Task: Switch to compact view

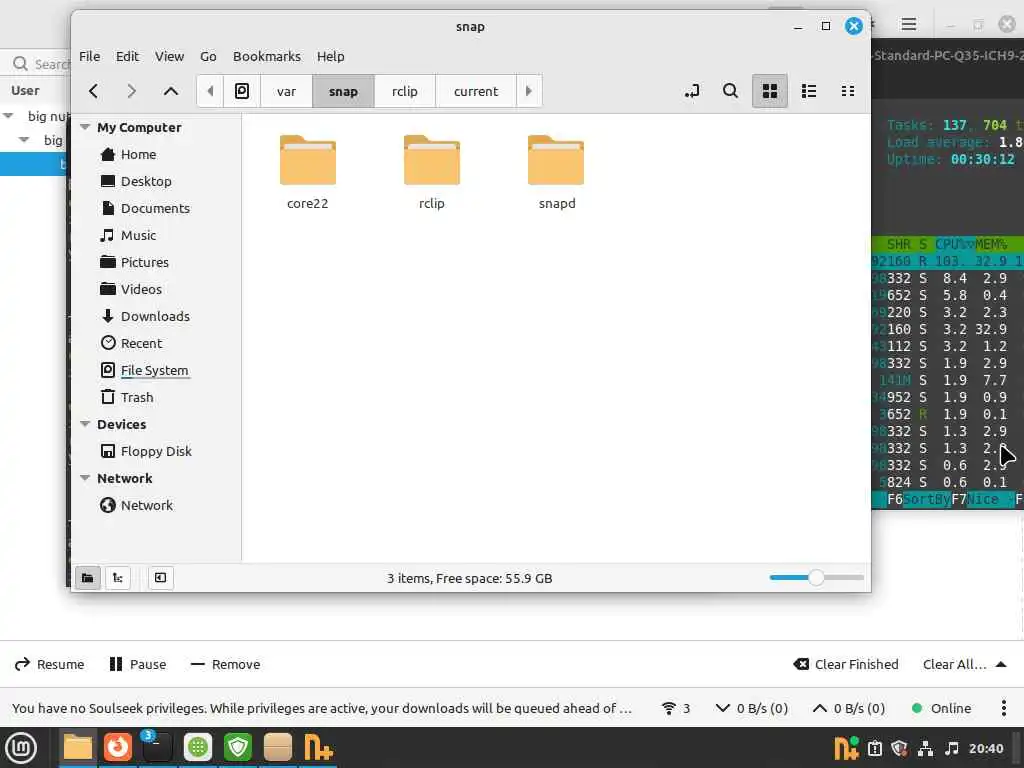Action: [848, 91]
